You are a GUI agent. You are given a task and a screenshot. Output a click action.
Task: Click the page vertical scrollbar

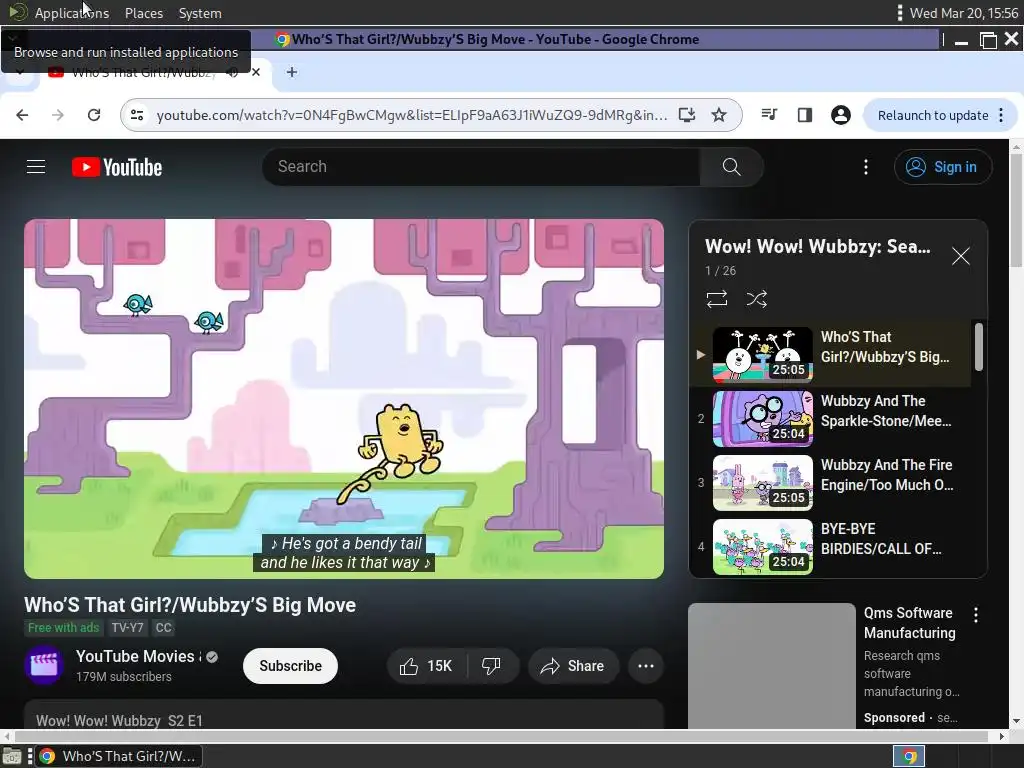(1016, 209)
